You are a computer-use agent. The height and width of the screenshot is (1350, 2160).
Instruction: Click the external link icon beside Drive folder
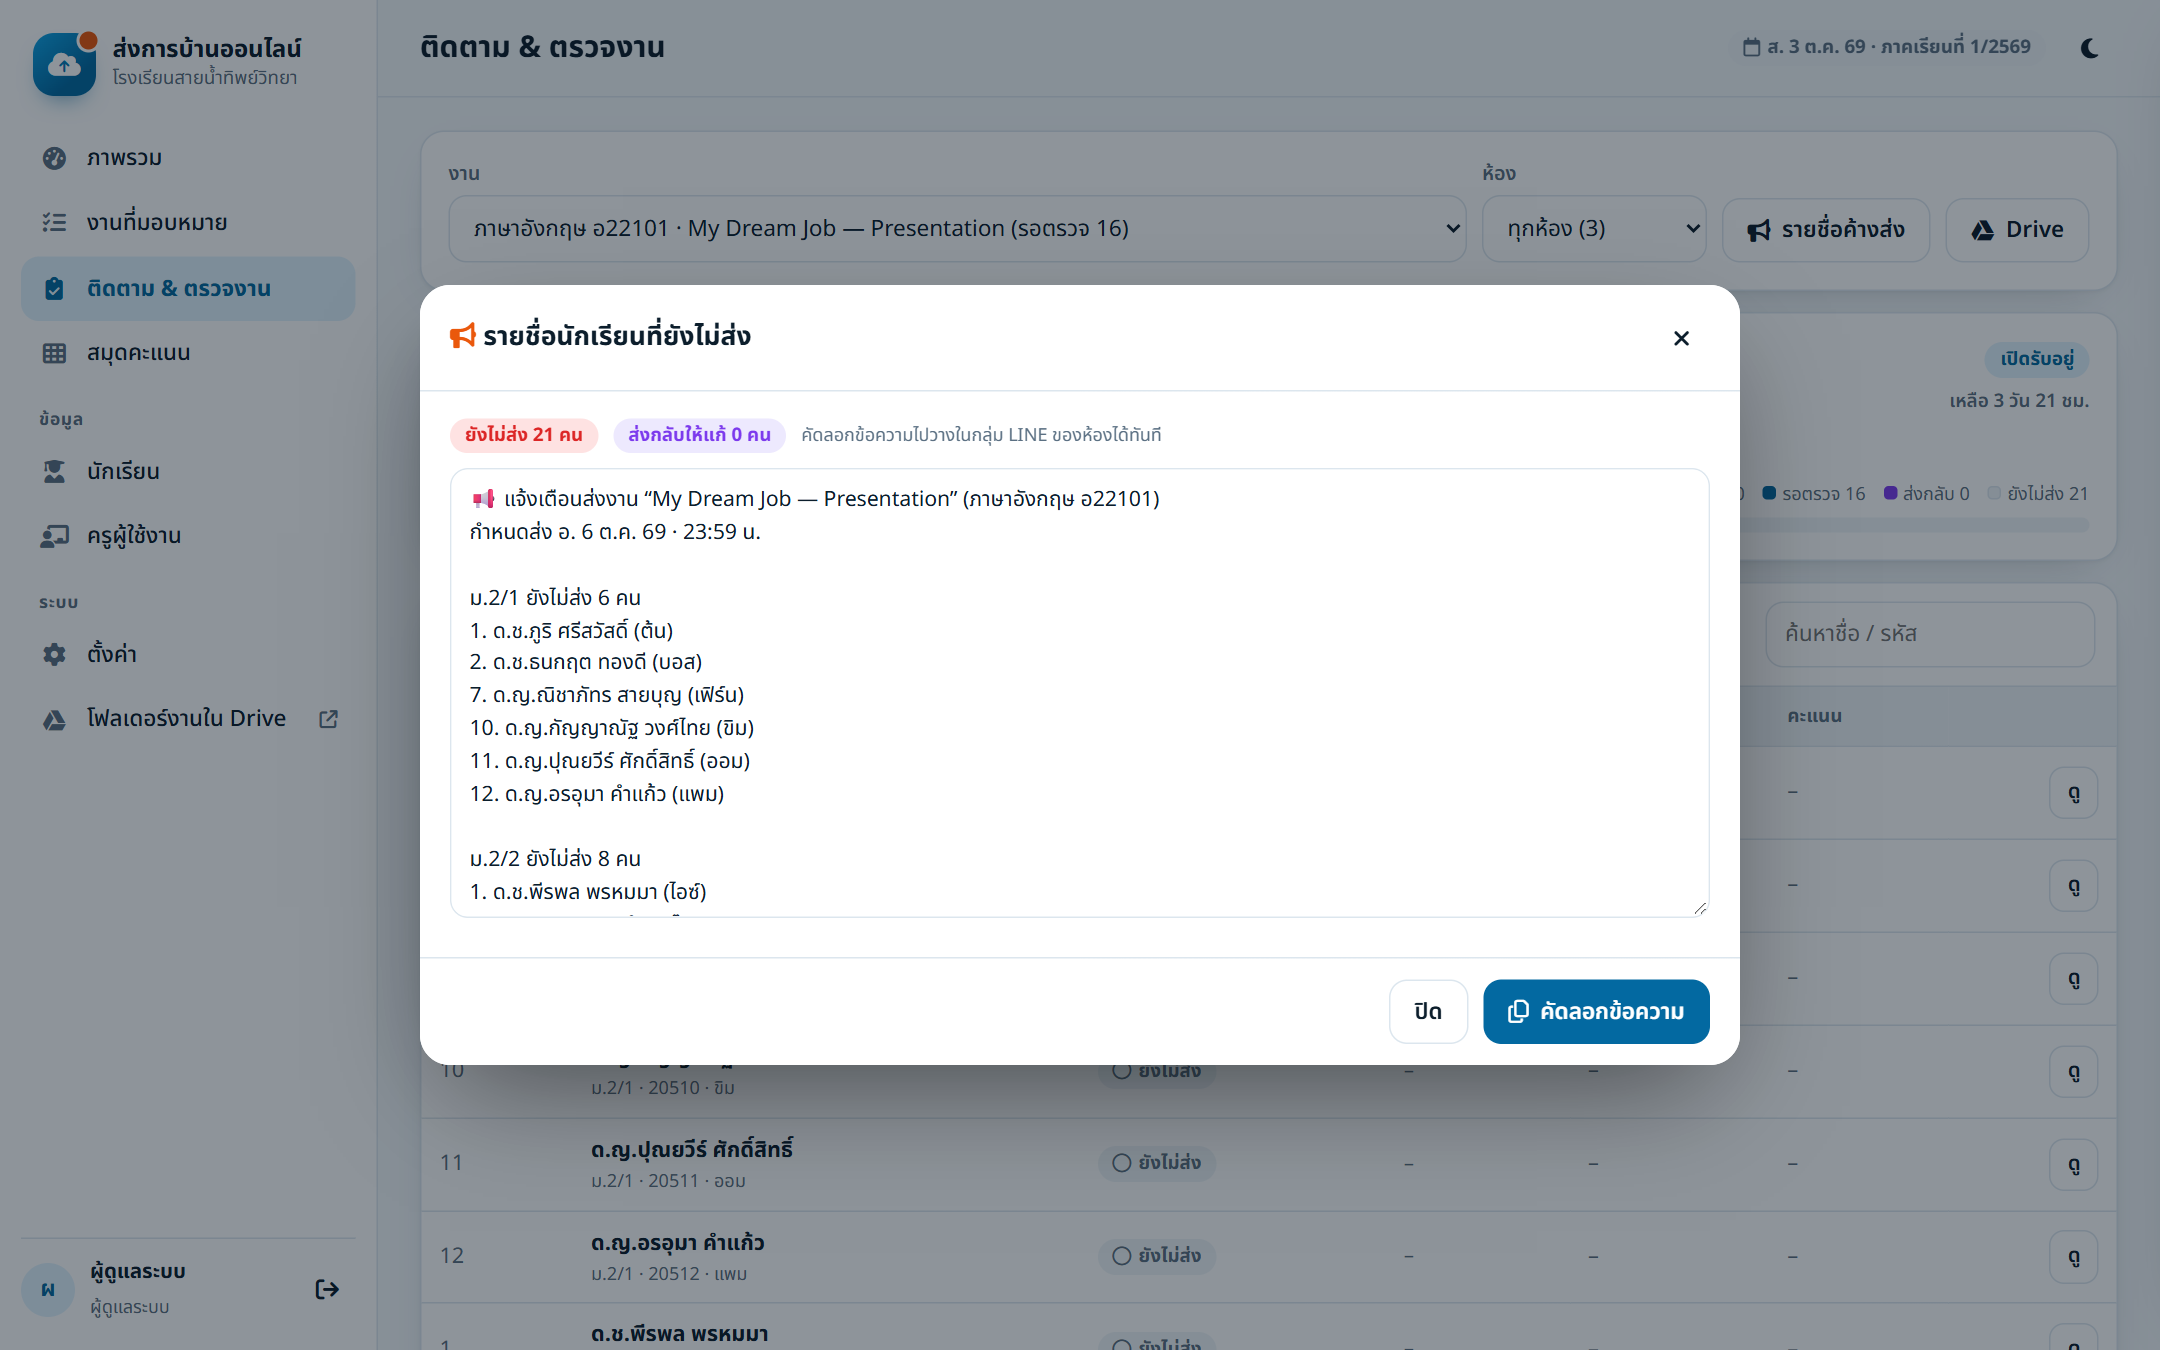(x=328, y=719)
